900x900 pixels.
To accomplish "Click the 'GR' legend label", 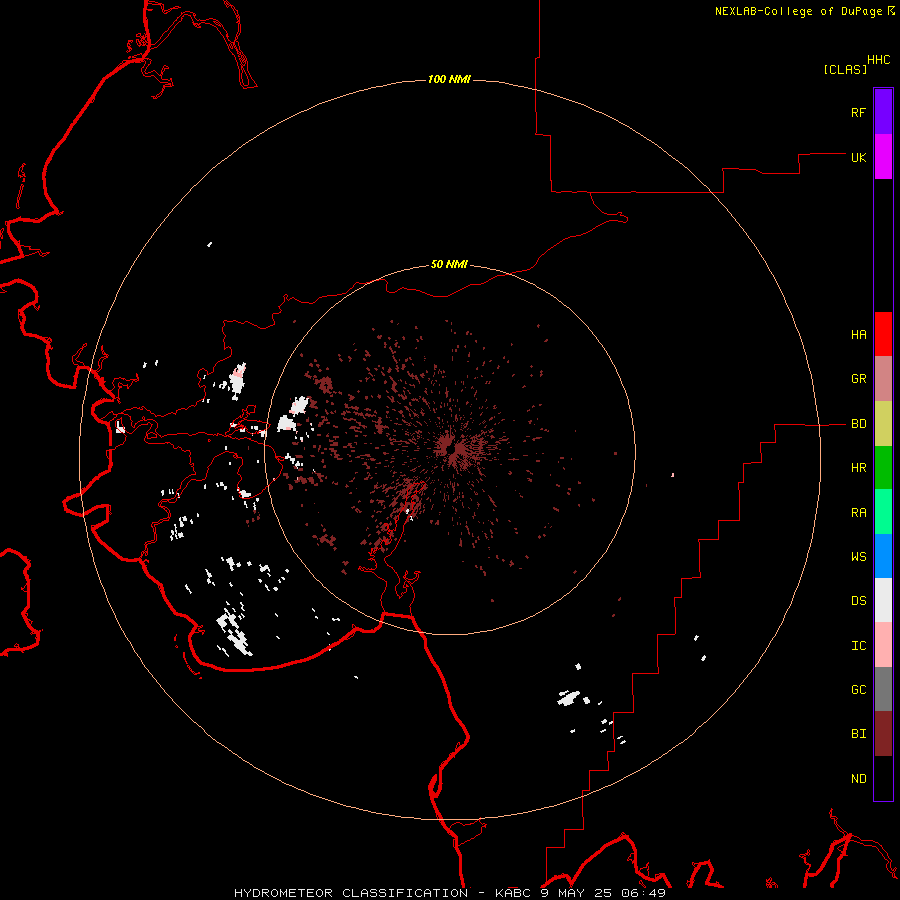I will point(858,379).
